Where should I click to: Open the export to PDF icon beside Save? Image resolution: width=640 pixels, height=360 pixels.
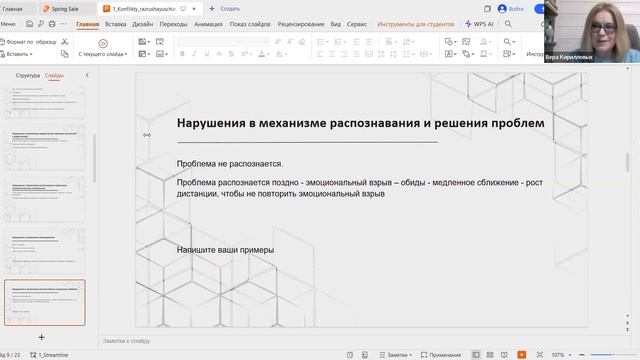[41, 24]
